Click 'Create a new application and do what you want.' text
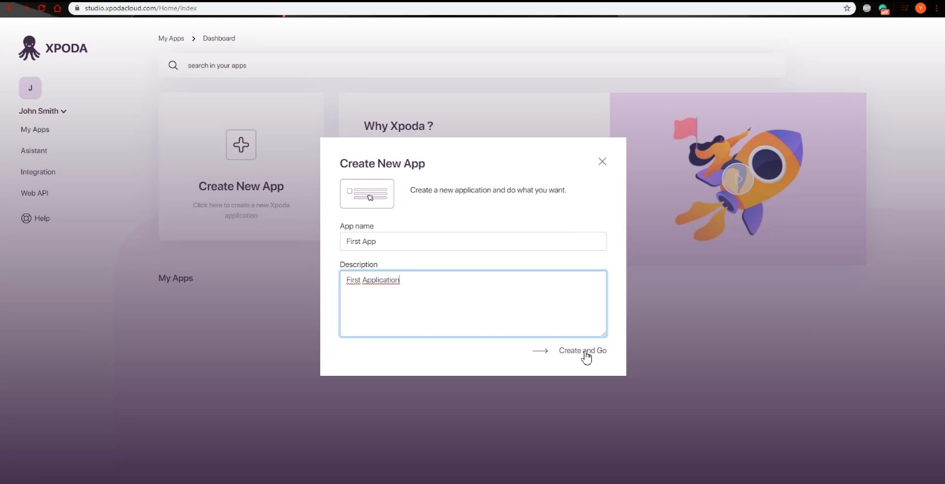 click(488, 190)
